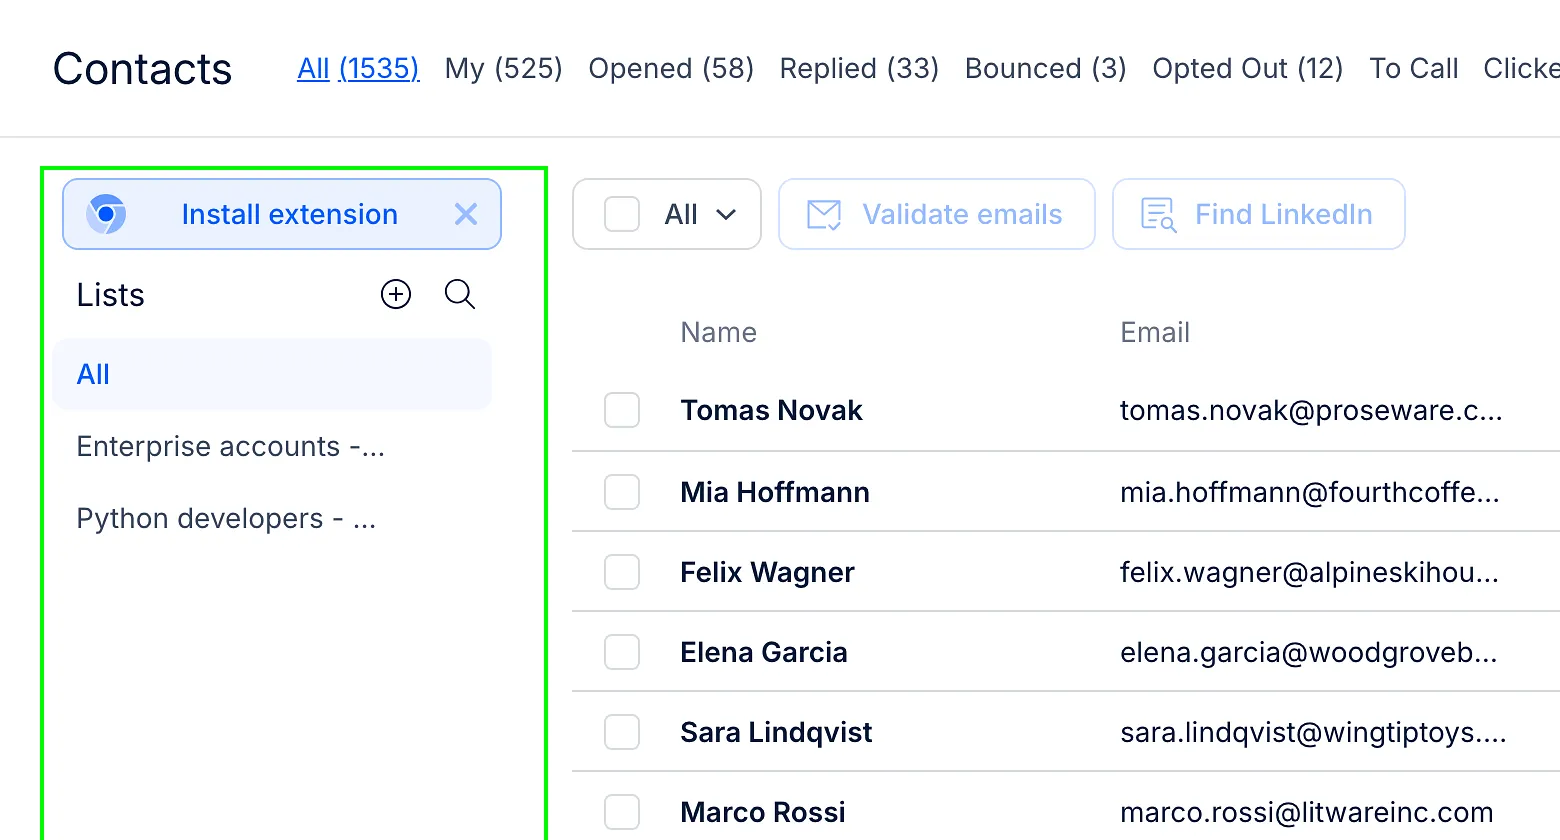Open the Enterprise accounts list
This screenshot has width=1560, height=840.
tap(231, 446)
